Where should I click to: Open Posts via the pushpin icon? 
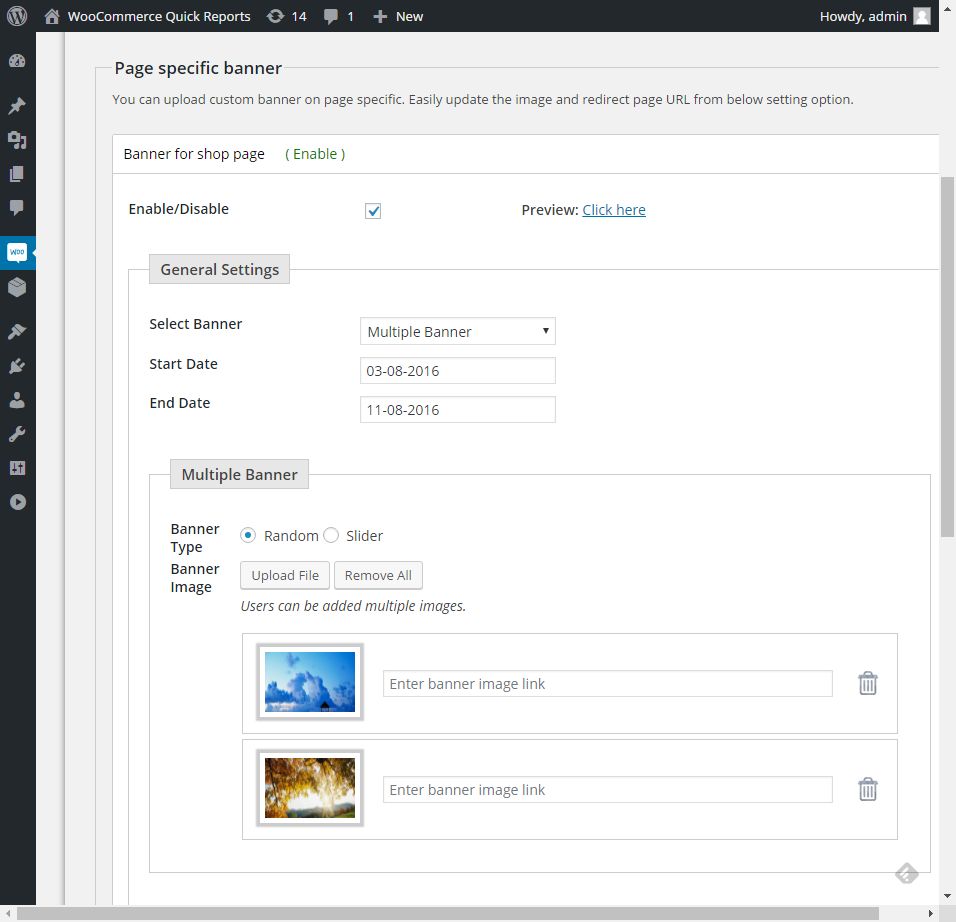tap(17, 107)
